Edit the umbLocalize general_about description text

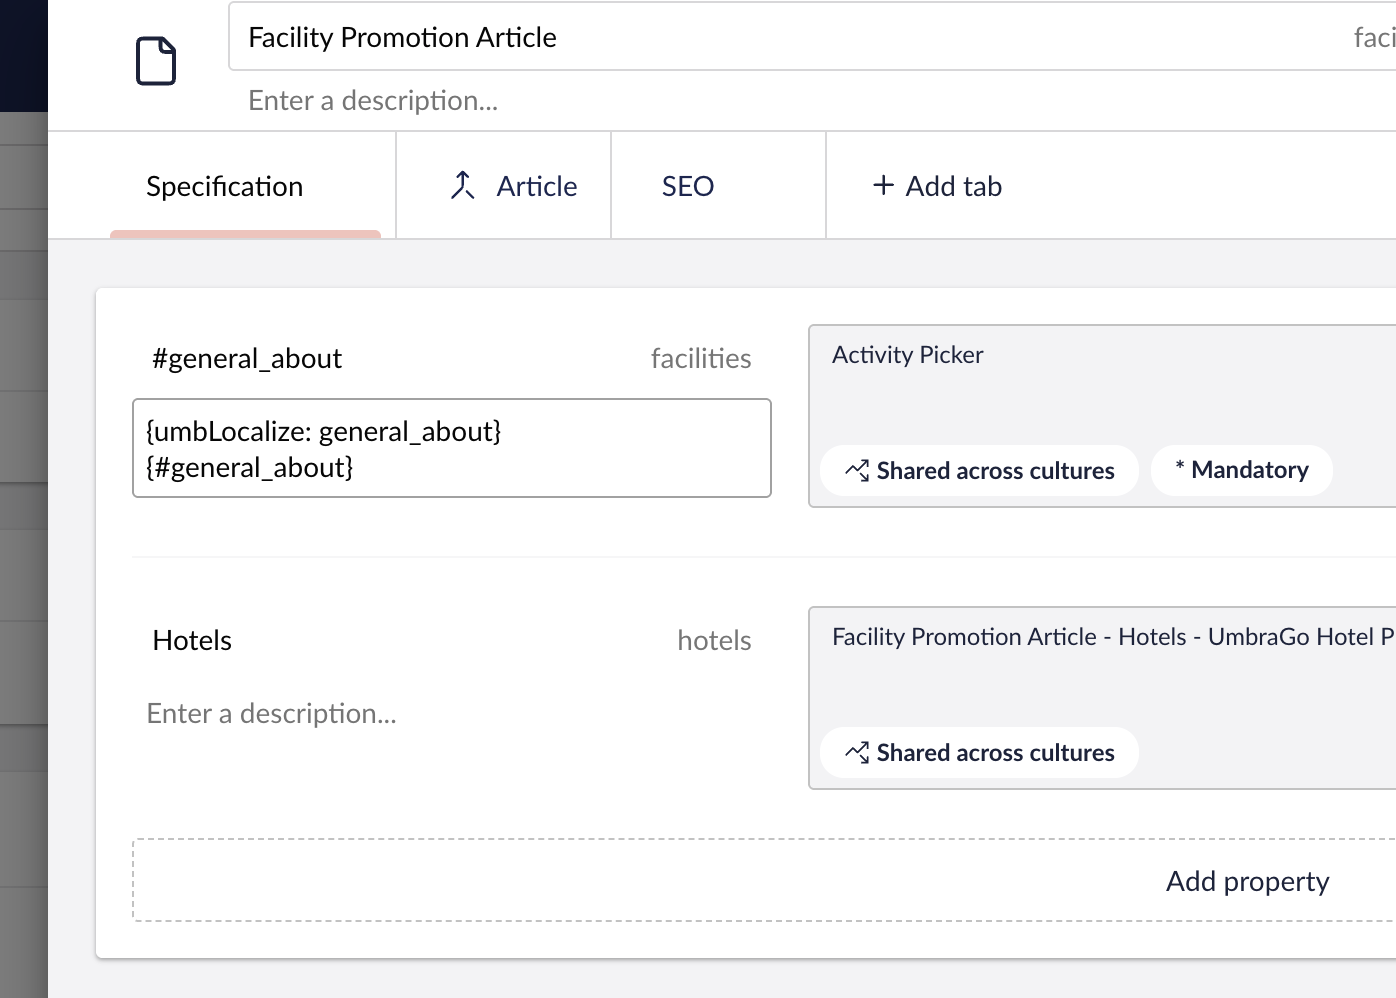coord(451,449)
